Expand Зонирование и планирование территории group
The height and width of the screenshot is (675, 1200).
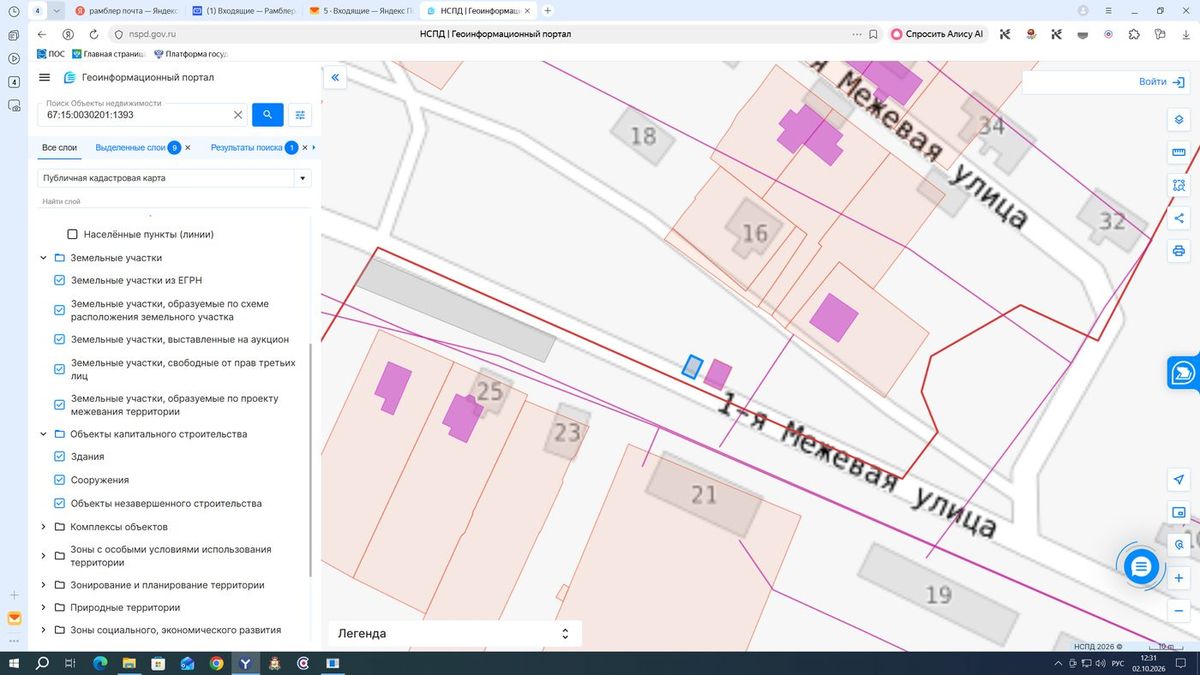tap(43, 585)
